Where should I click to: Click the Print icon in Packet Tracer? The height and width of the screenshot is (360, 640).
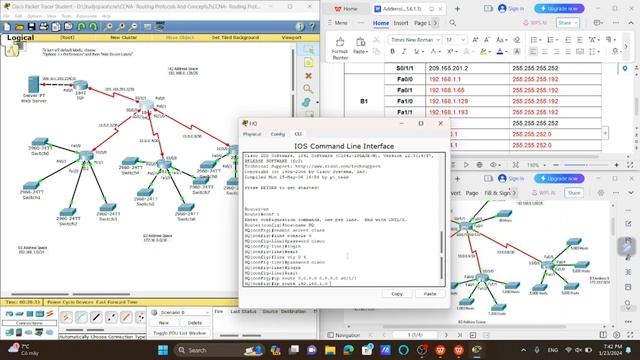click(x=44, y=27)
